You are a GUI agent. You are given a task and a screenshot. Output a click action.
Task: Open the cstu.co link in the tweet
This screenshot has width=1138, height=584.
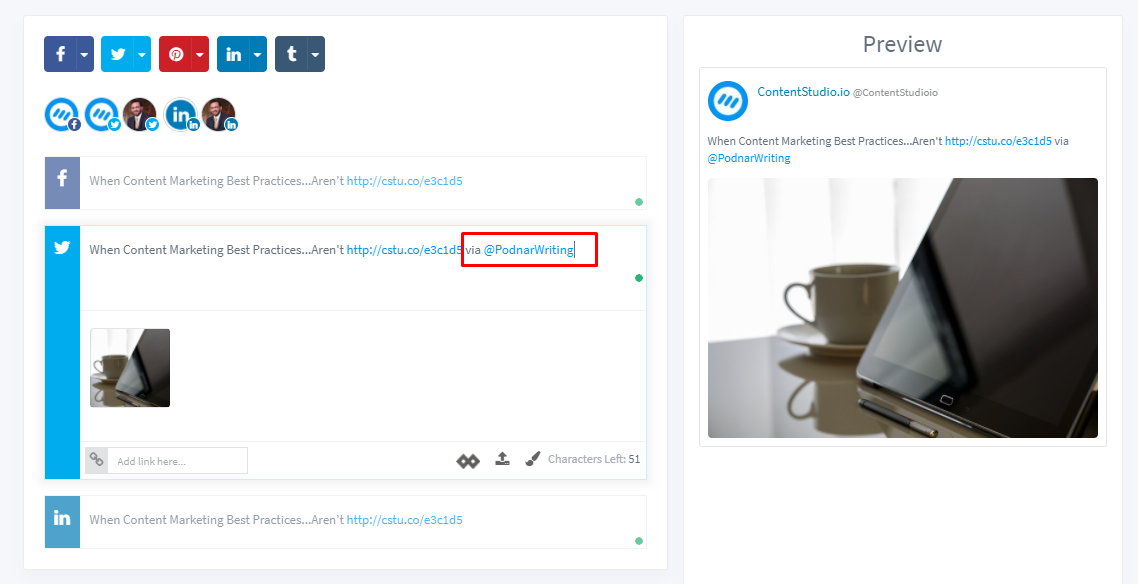(404, 249)
